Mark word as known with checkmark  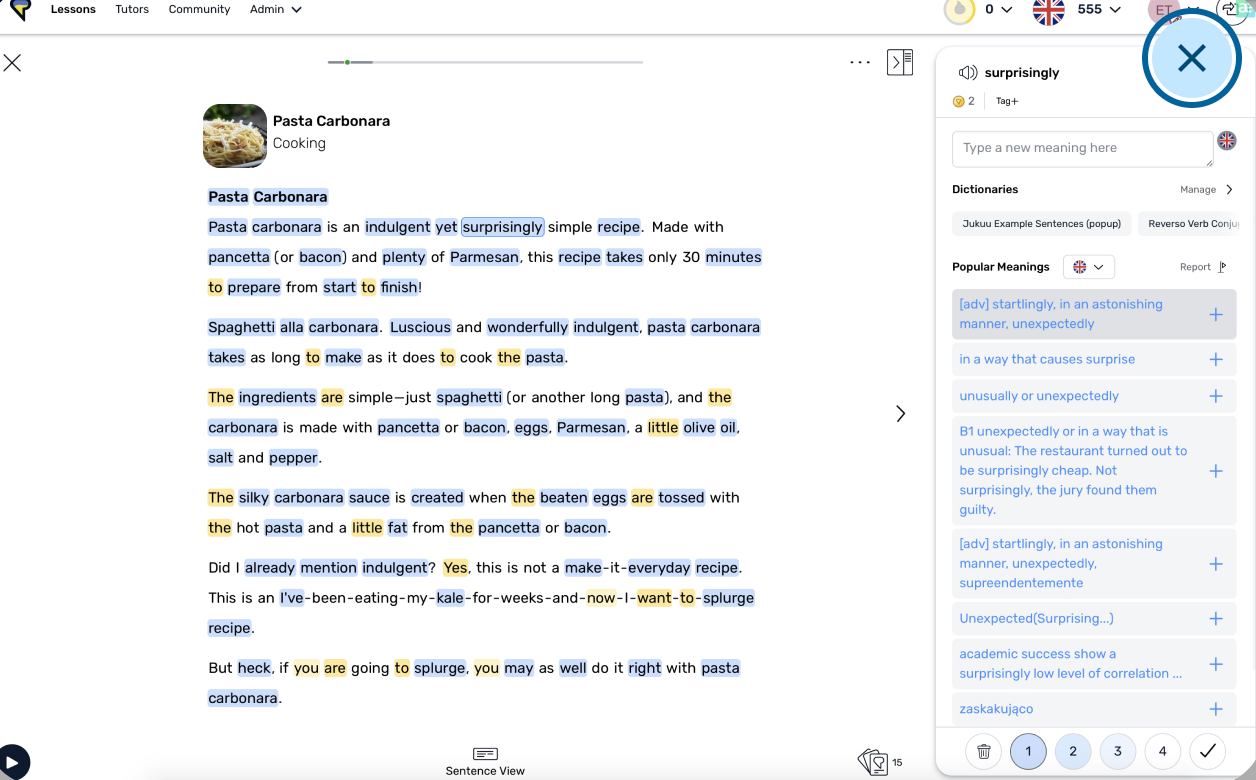click(1208, 751)
